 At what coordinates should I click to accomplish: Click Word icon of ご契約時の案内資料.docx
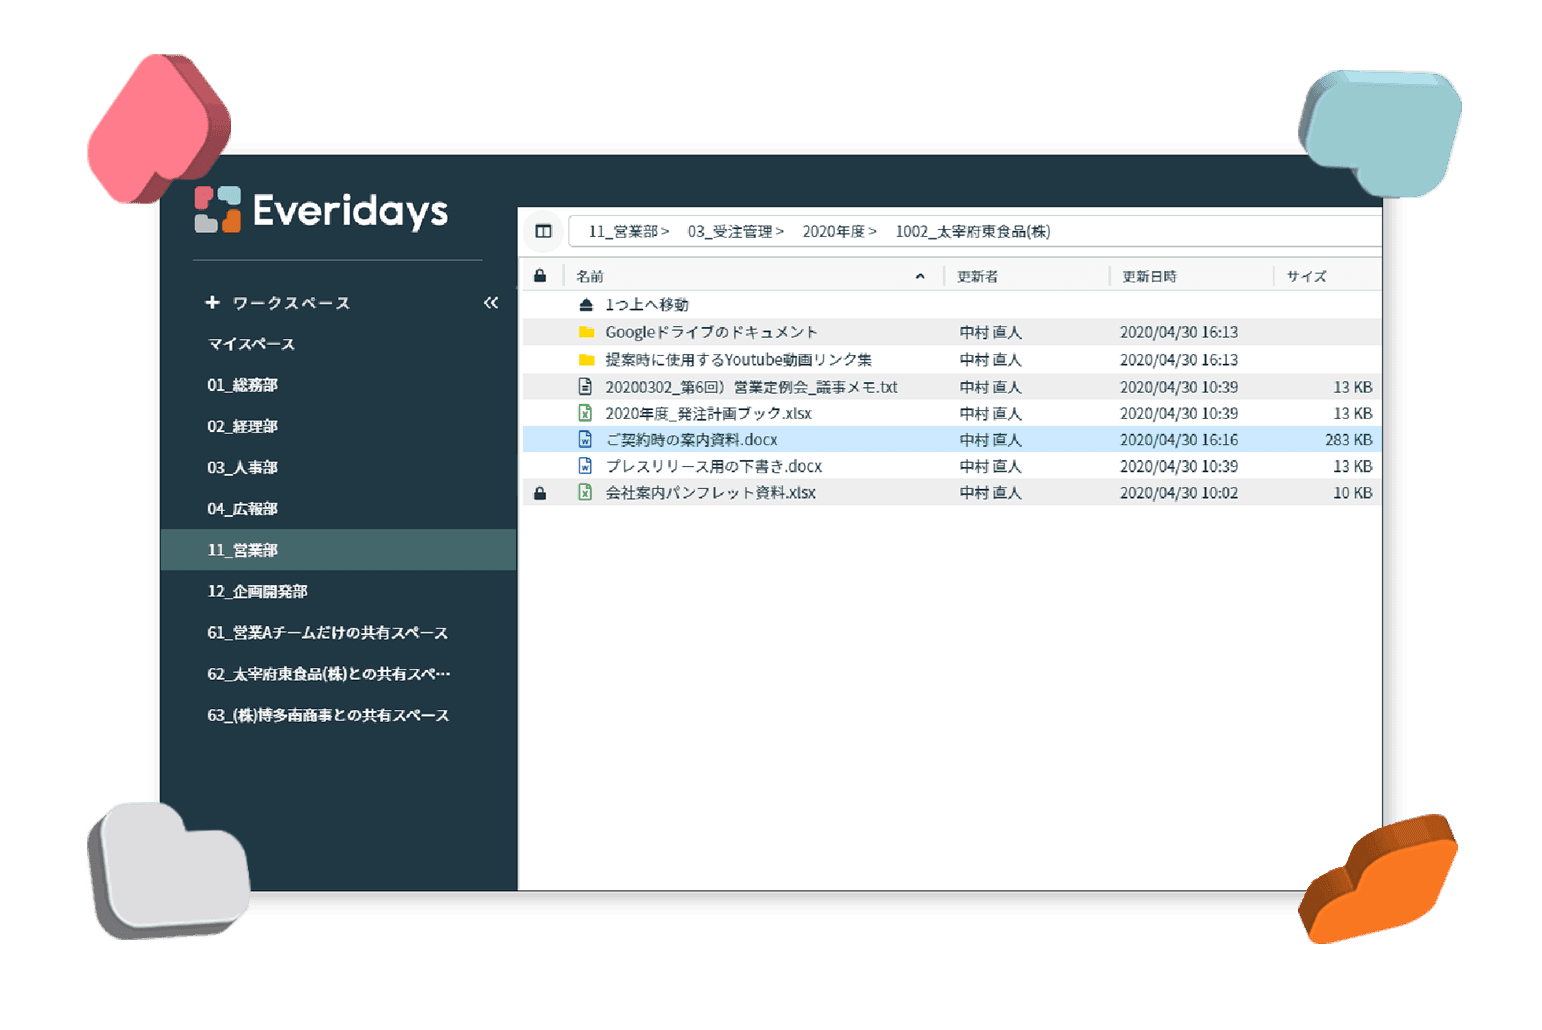click(585, 439)
